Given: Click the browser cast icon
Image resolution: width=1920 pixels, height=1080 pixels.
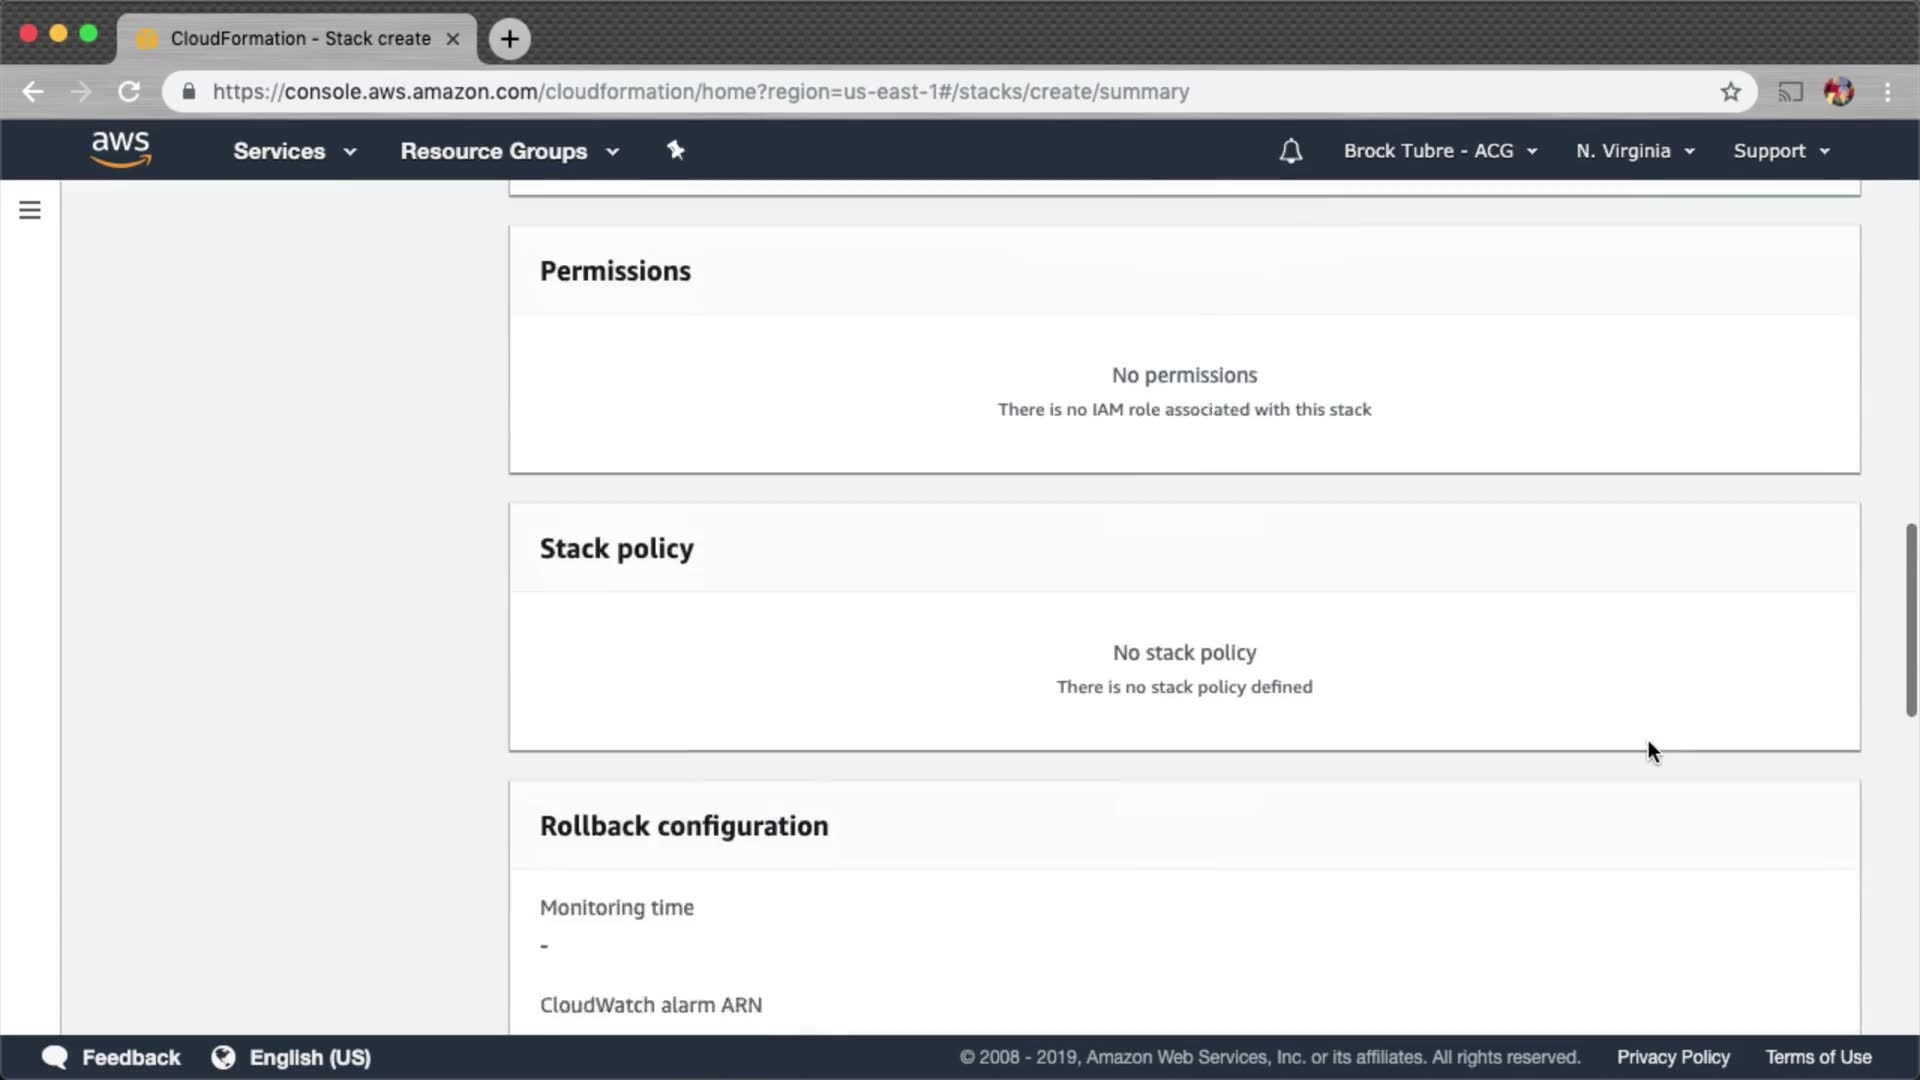Looking at the screenshot, I should (x=1790, y=92).
